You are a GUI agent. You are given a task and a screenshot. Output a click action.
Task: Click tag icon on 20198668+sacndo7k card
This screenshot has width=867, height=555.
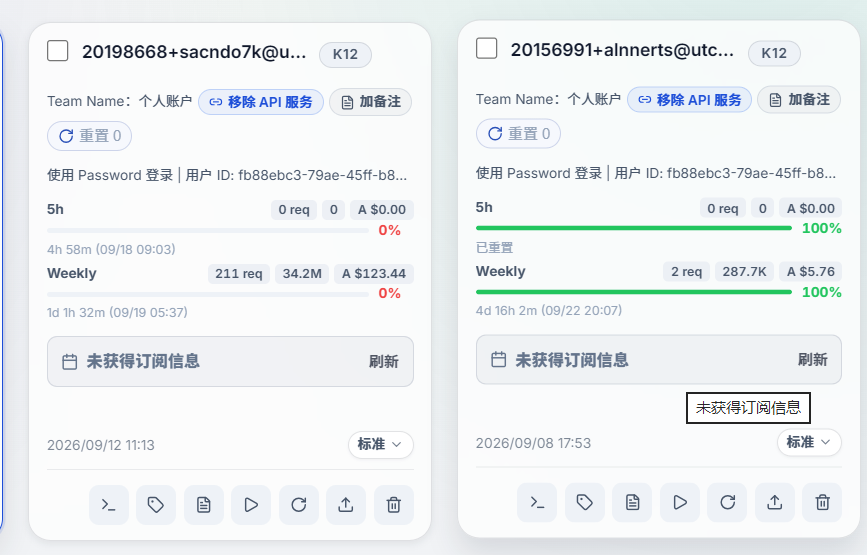tap(156, 505)
